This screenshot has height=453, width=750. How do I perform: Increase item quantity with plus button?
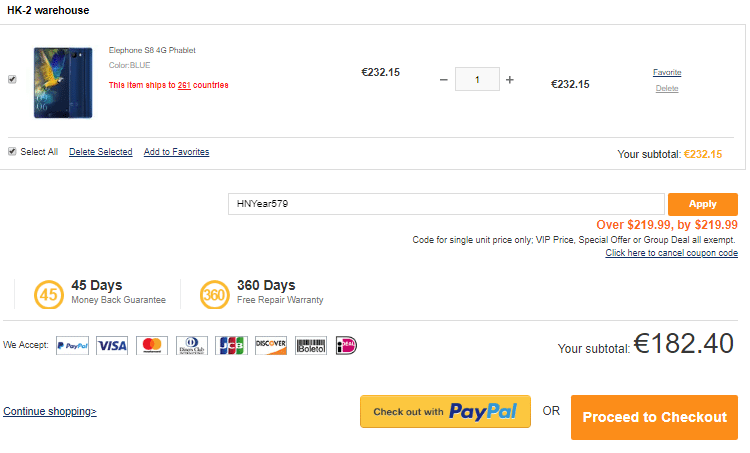(510, 79)
